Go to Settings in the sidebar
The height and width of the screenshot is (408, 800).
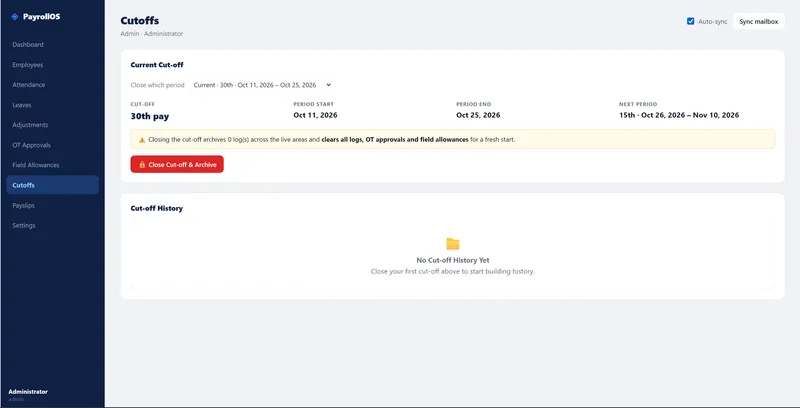point(52,225)
